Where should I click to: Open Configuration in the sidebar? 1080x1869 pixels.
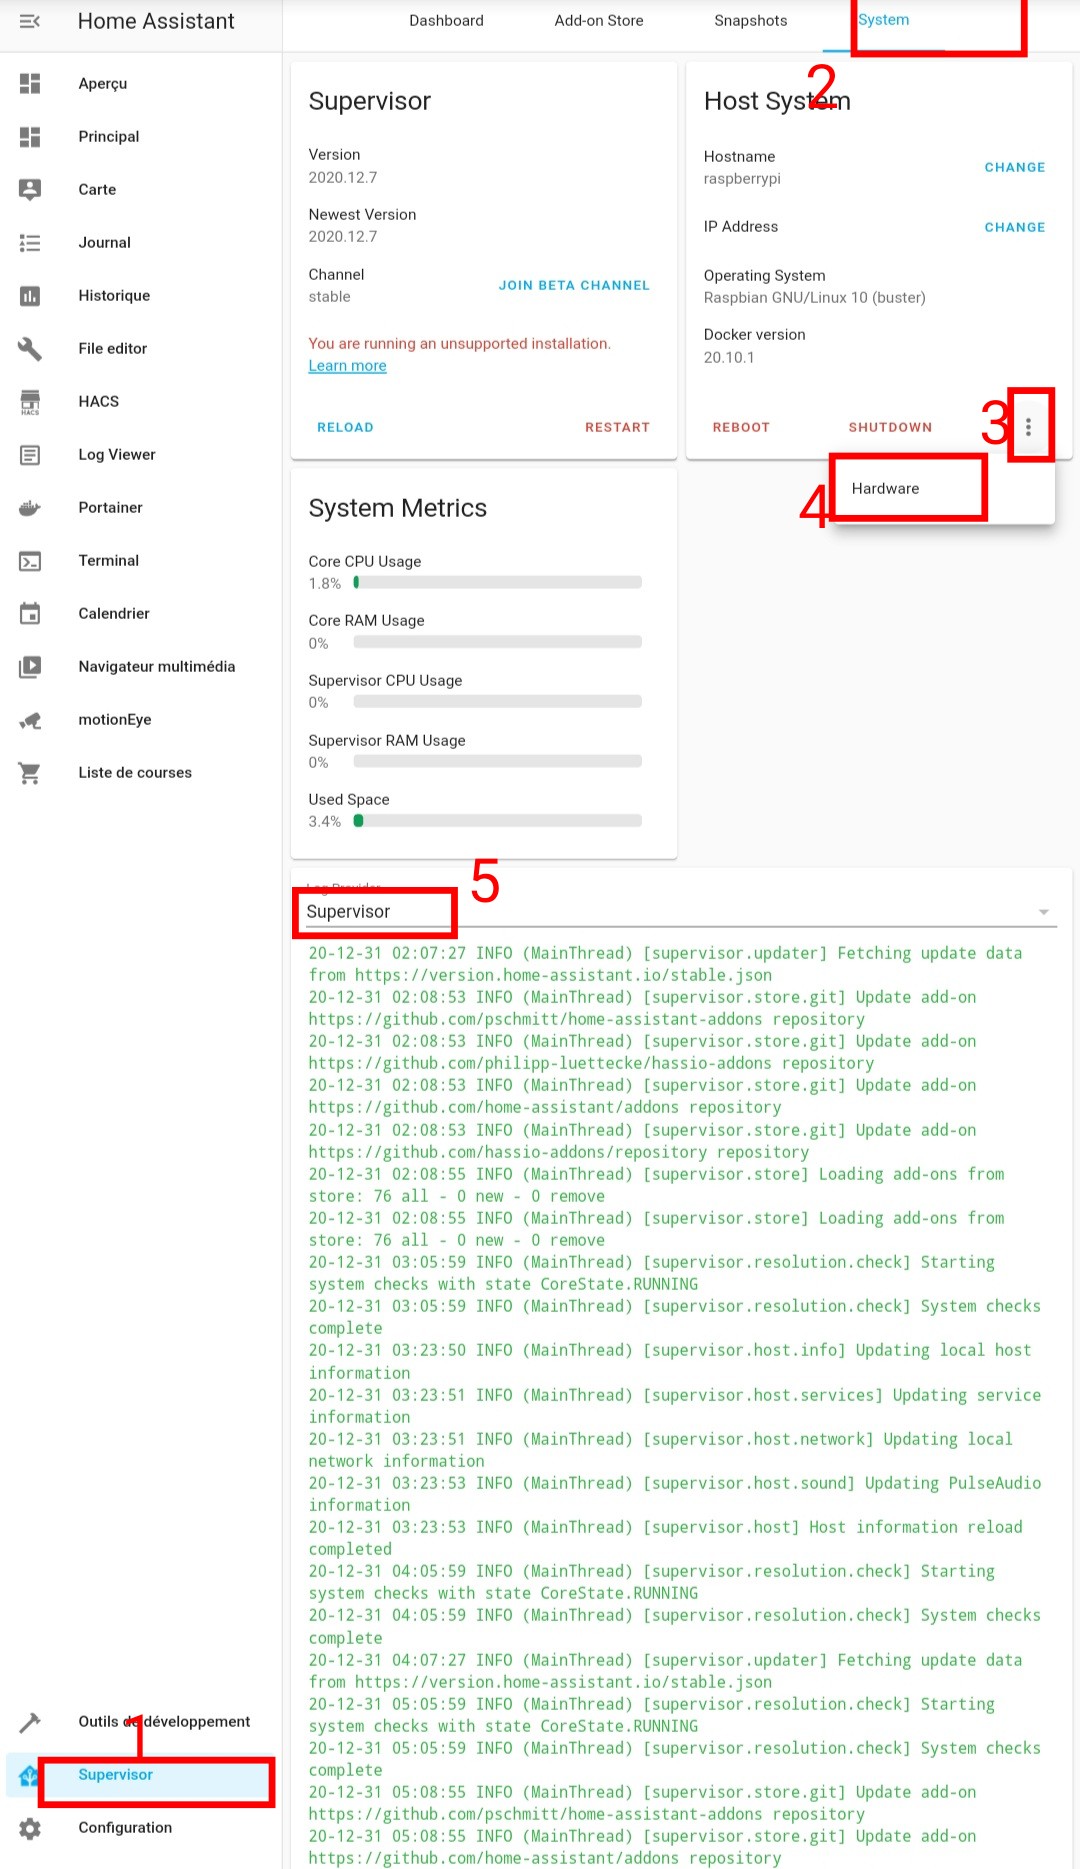141,1827
